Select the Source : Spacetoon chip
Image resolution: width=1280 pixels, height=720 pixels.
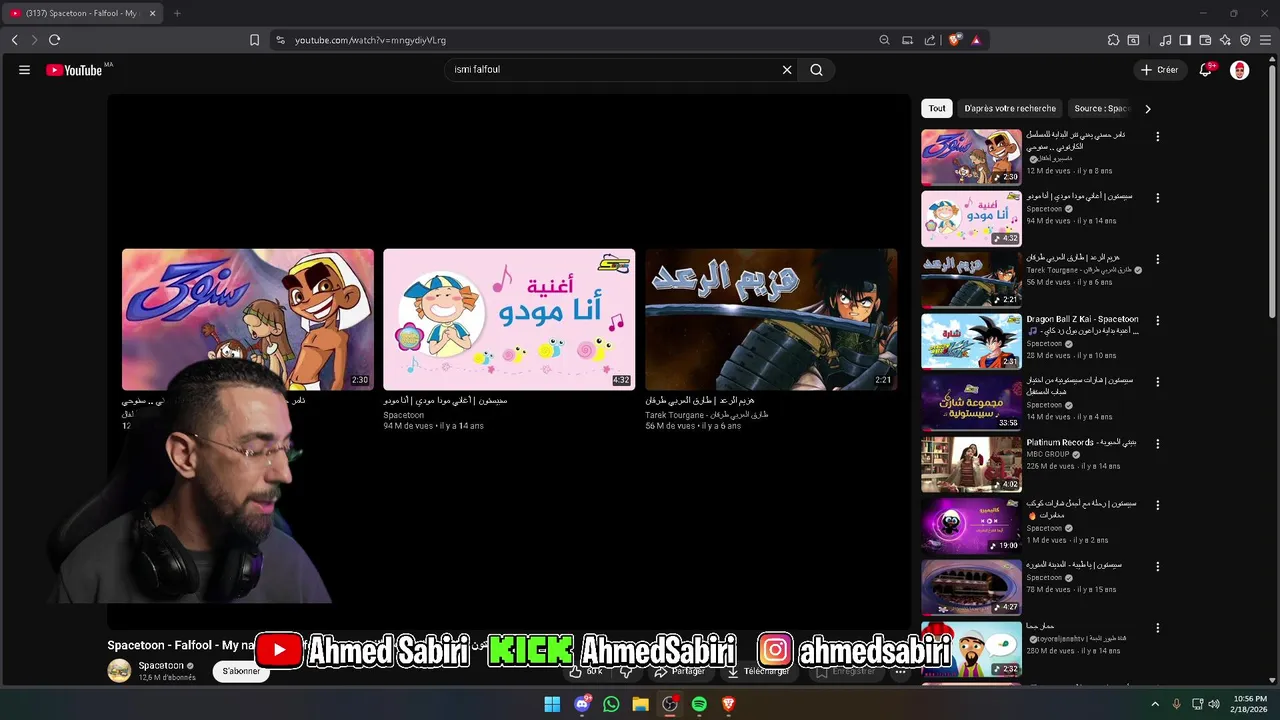coord(1101,108)
